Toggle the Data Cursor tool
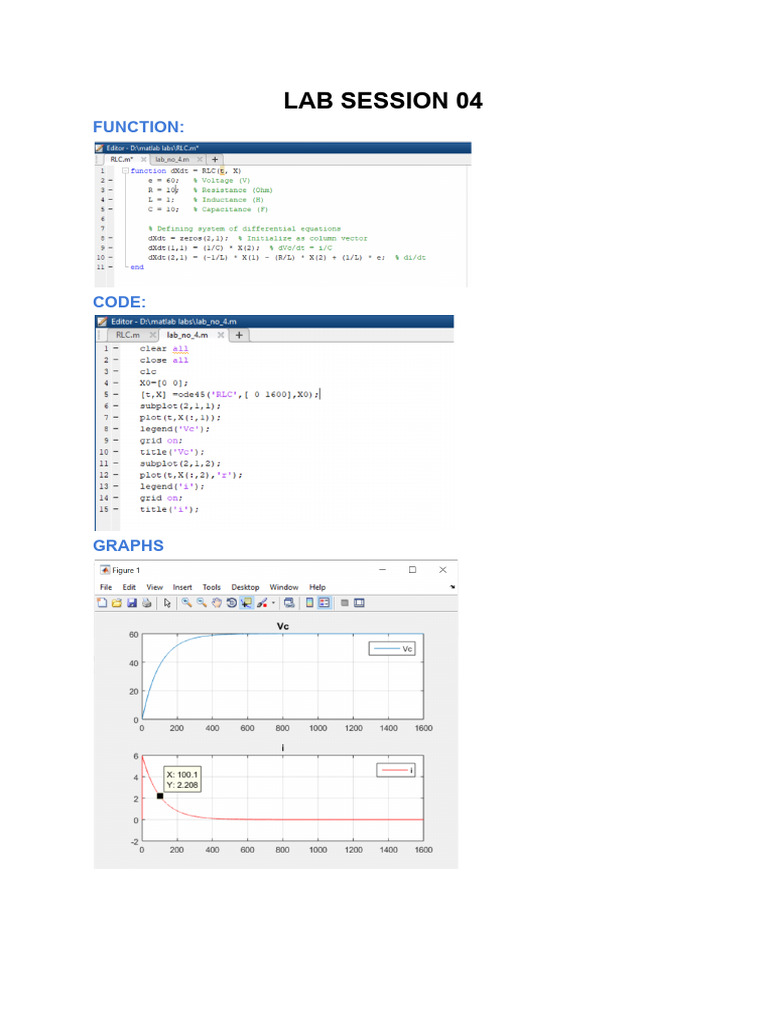768x1024 pixels. pyautogui.click(x=247, y=603)
